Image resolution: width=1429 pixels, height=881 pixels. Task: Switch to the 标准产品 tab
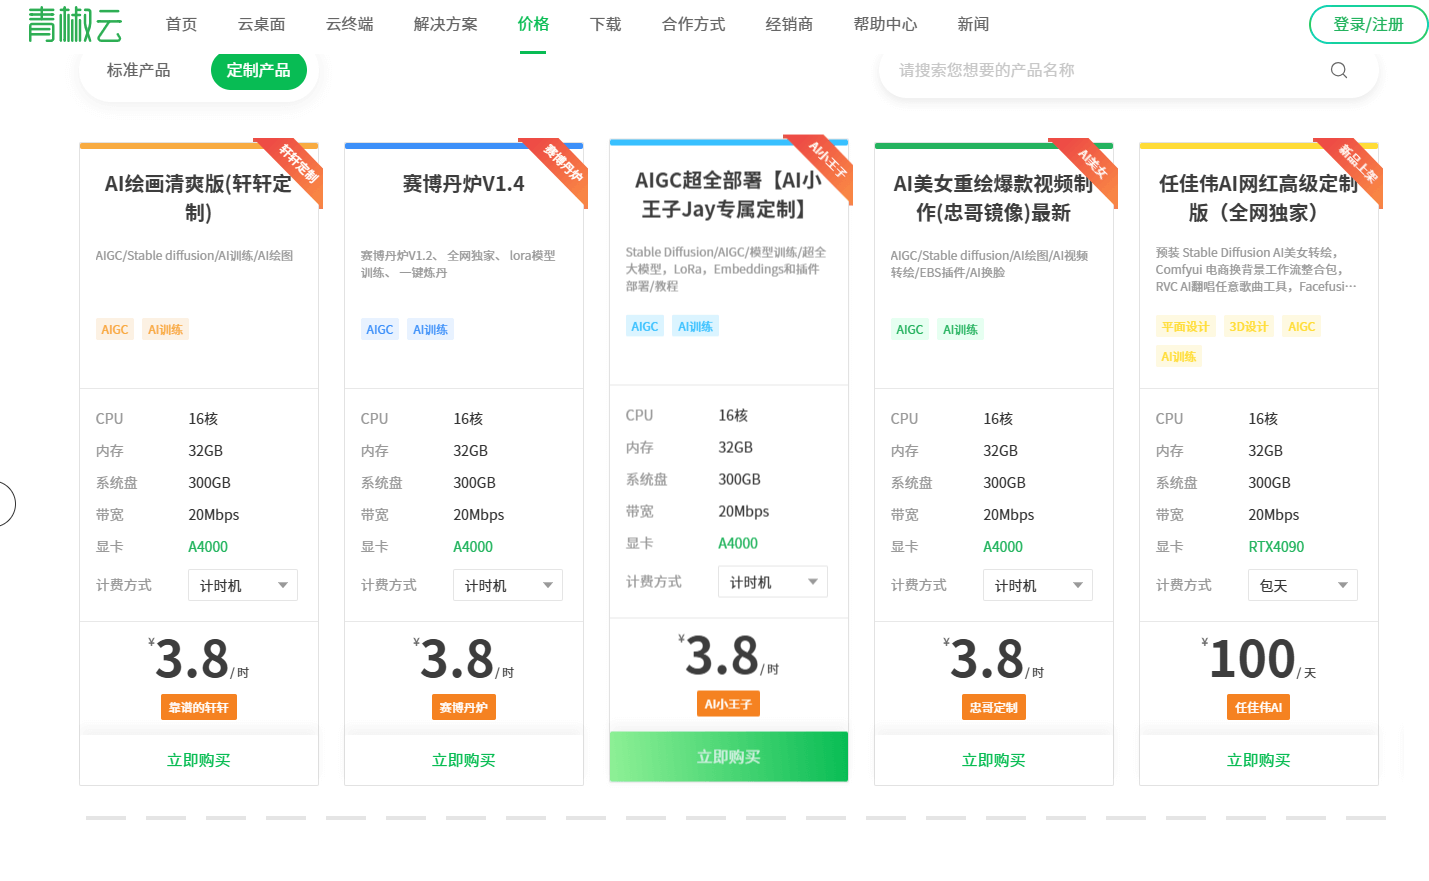pyautogui.click(x=138, y=70)
